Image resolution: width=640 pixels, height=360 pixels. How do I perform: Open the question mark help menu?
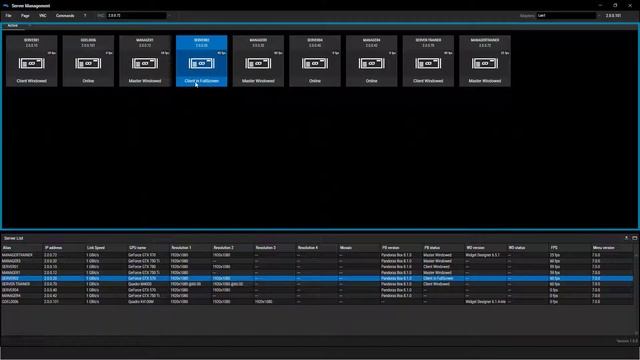tap(85, 16)
